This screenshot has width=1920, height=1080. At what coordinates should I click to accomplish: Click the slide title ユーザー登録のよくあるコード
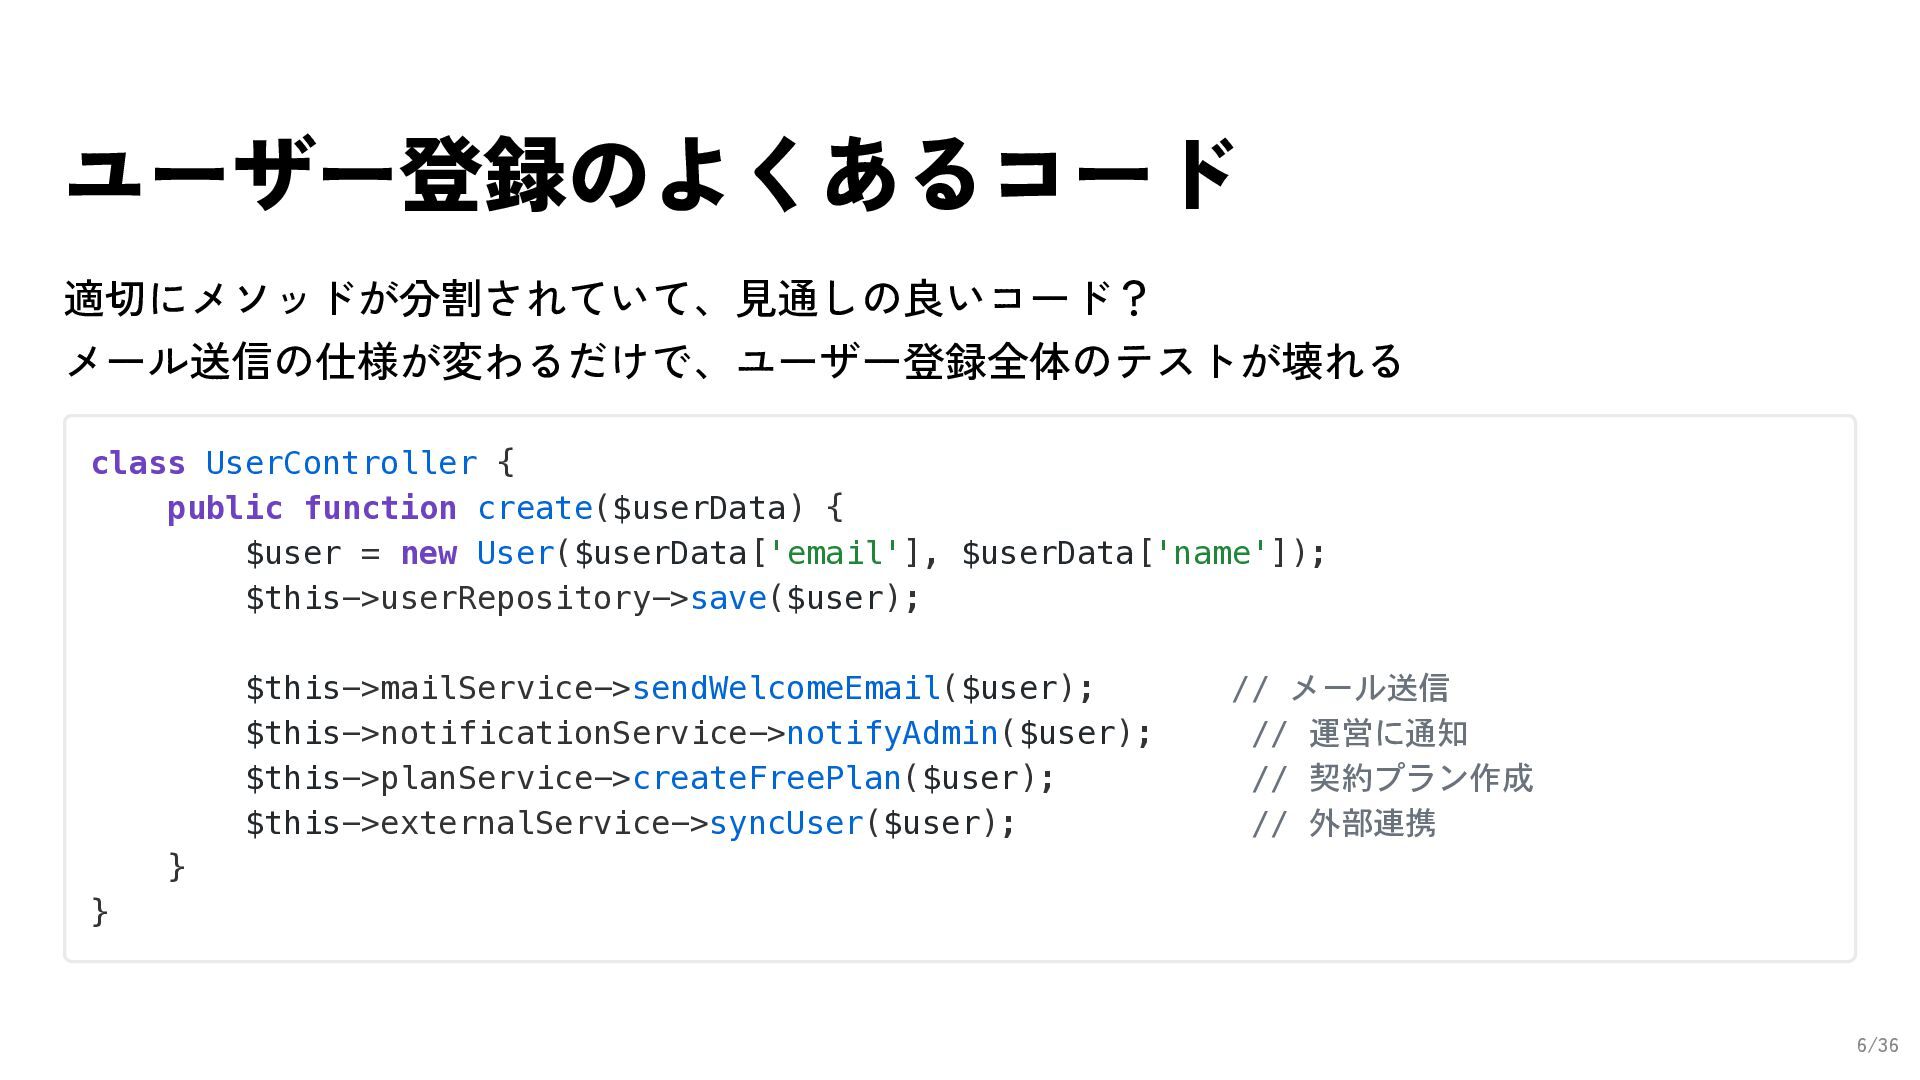[650, 174]
